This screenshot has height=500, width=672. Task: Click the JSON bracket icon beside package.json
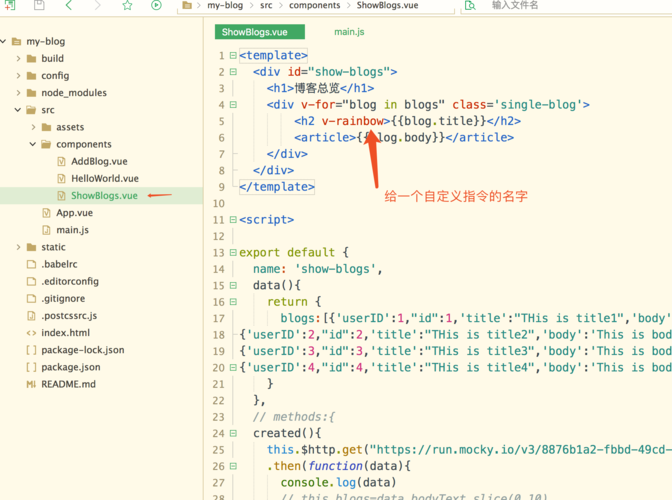[31, 367]
